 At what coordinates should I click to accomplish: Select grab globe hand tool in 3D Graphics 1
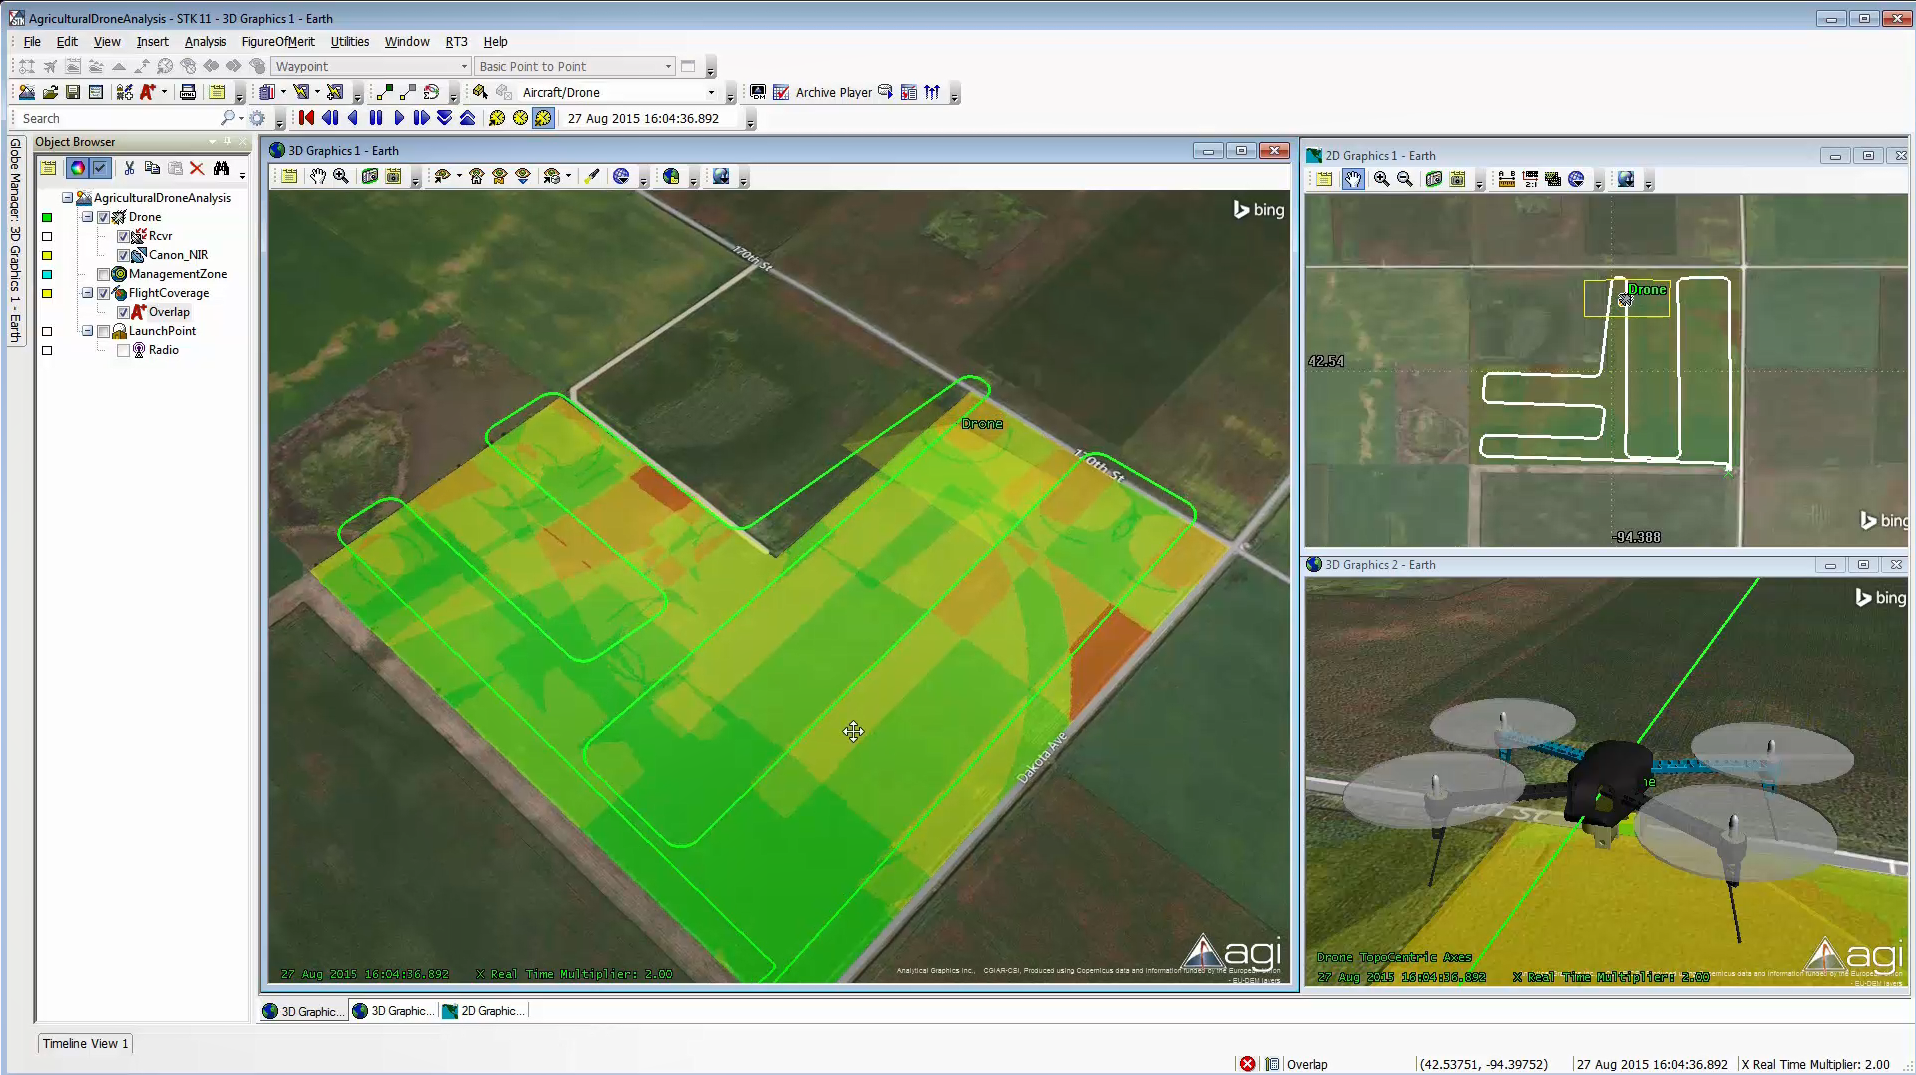318,176
